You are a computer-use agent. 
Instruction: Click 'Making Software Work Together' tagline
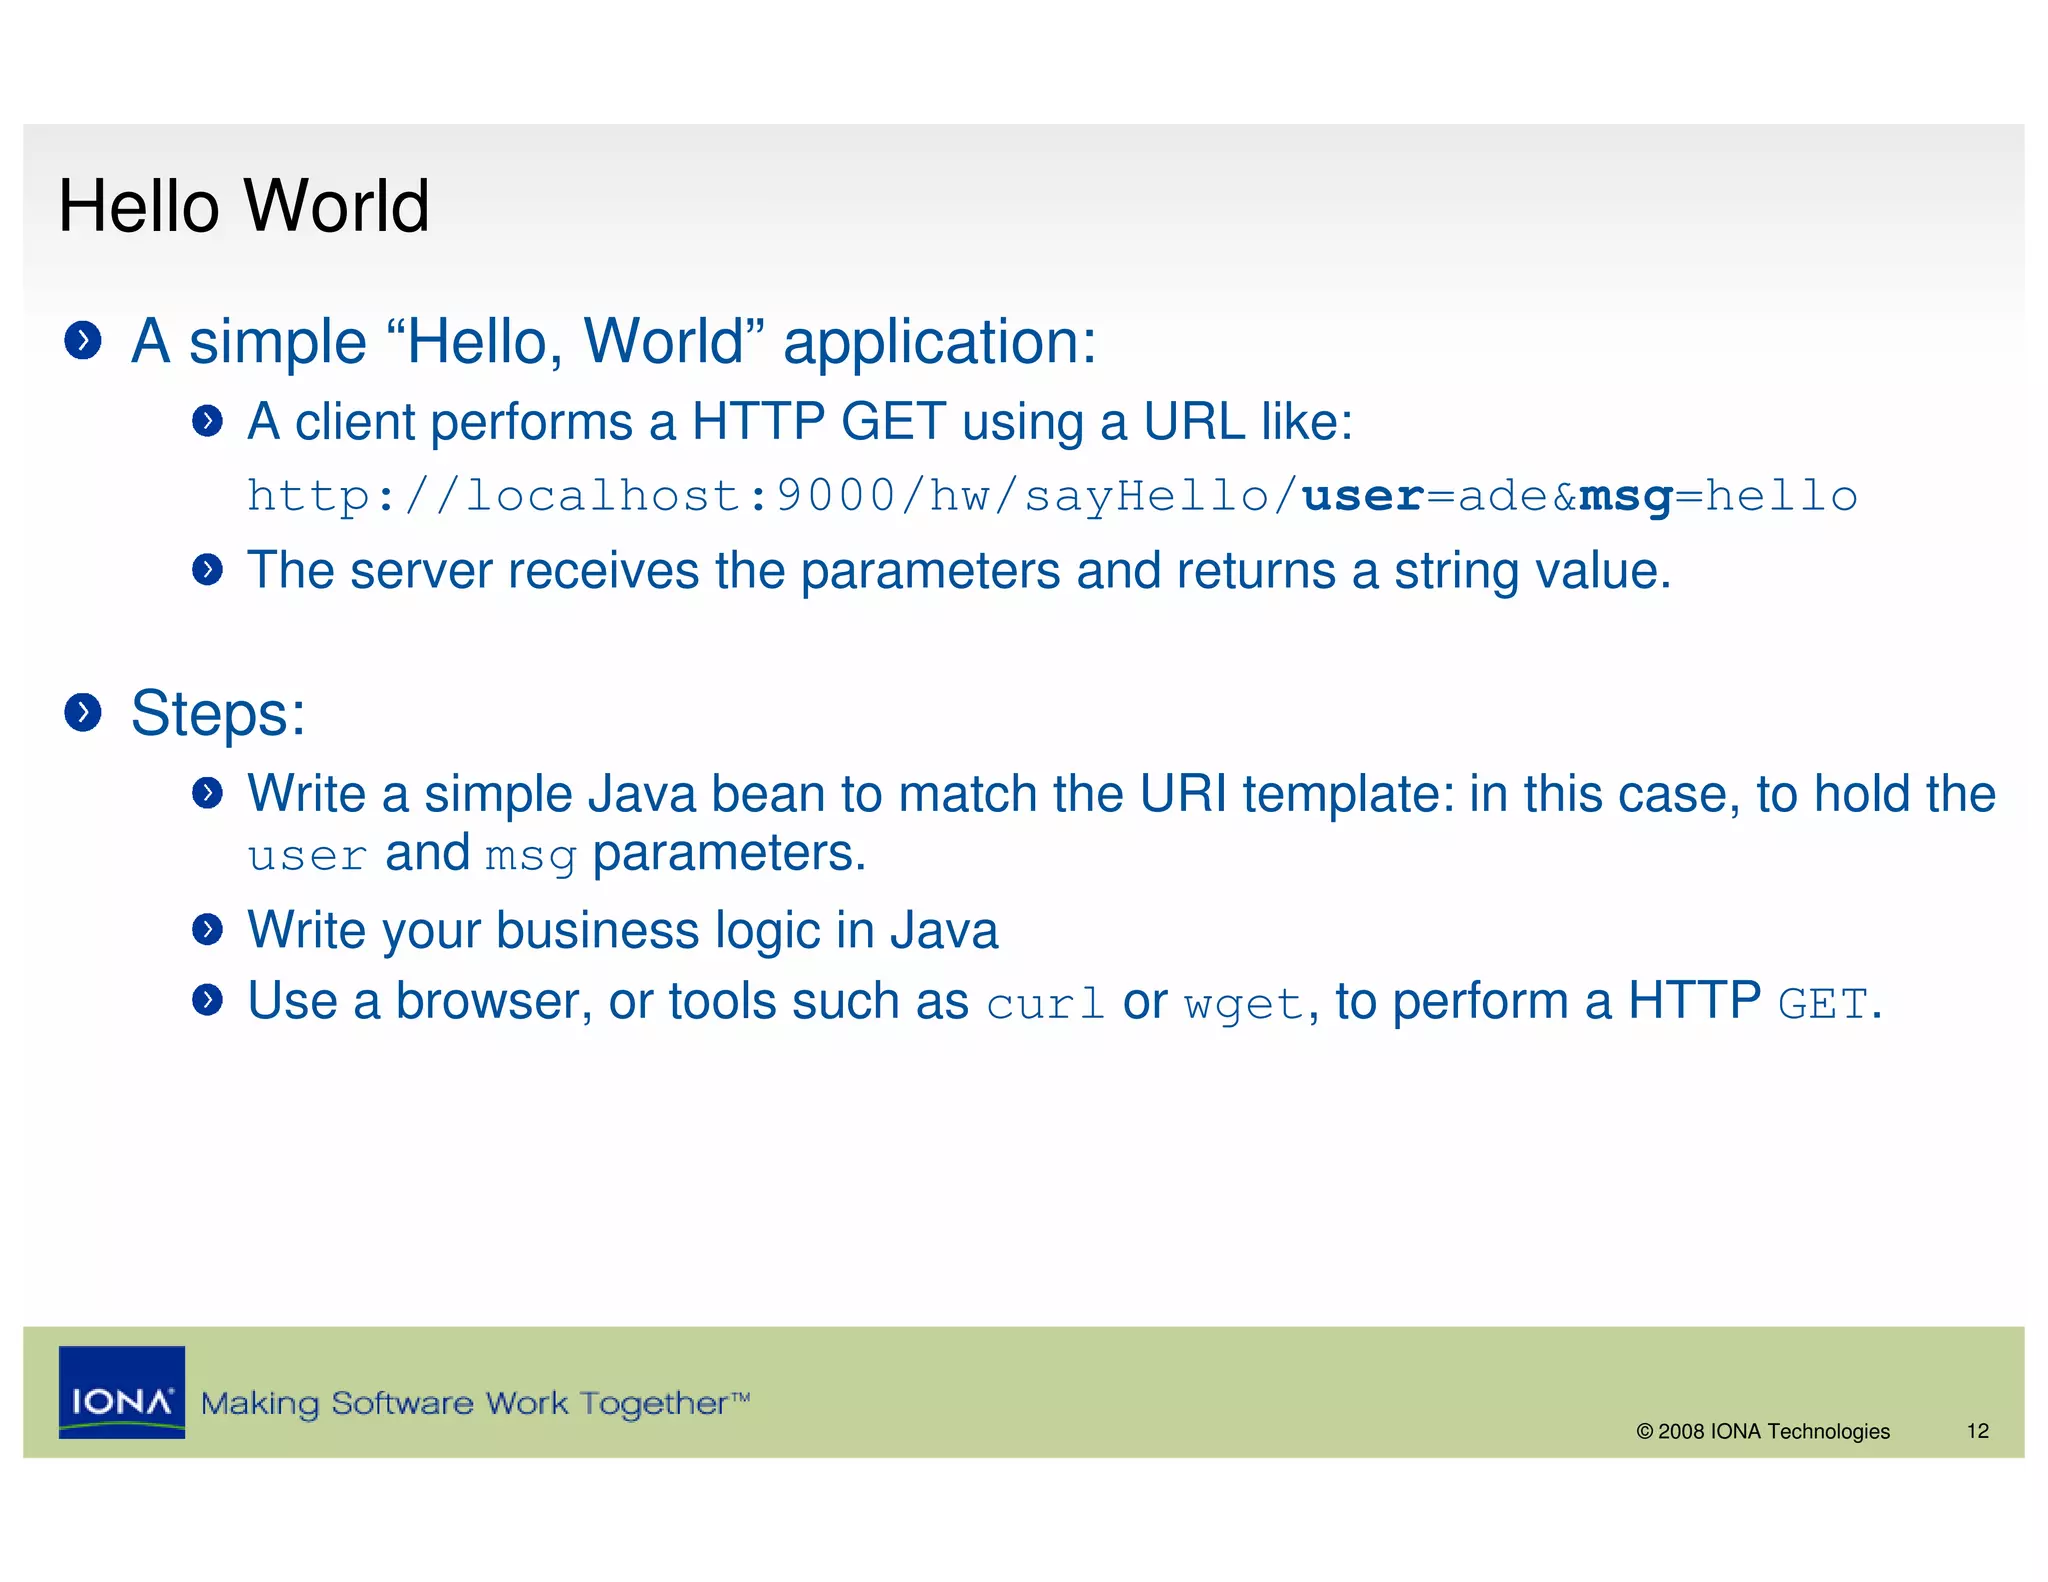click(x=475, y=1403)
